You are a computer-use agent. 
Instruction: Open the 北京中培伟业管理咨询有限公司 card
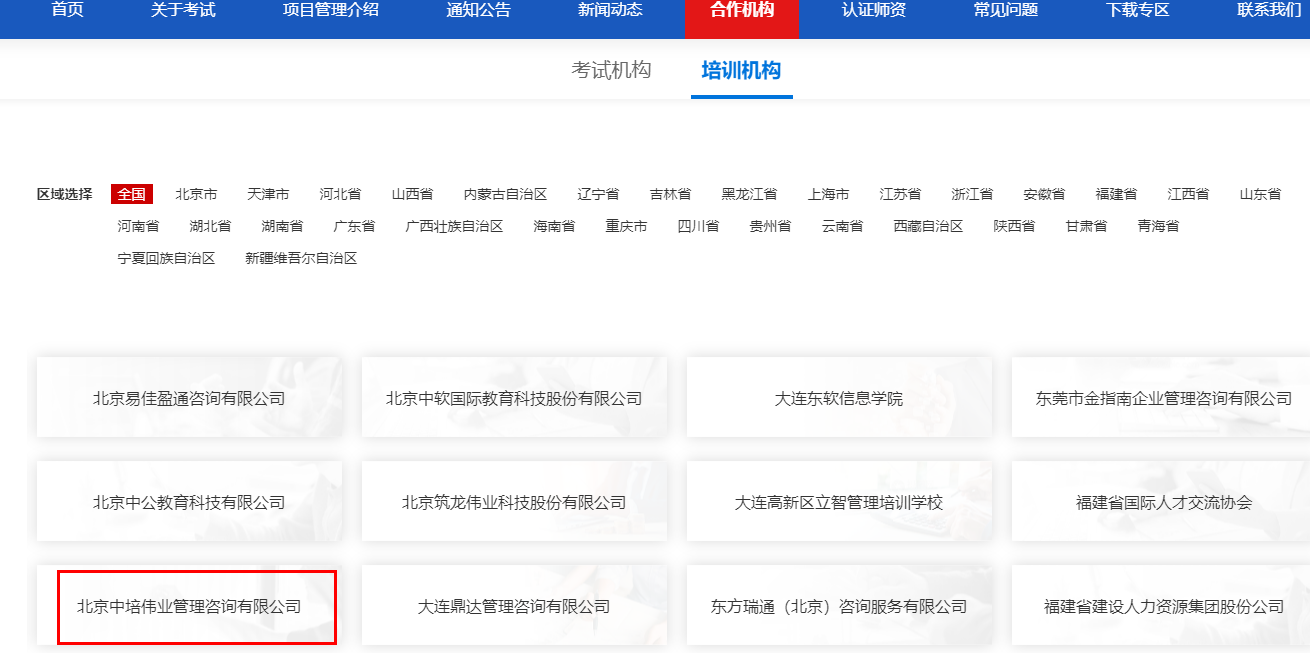[x=189, y=605]
